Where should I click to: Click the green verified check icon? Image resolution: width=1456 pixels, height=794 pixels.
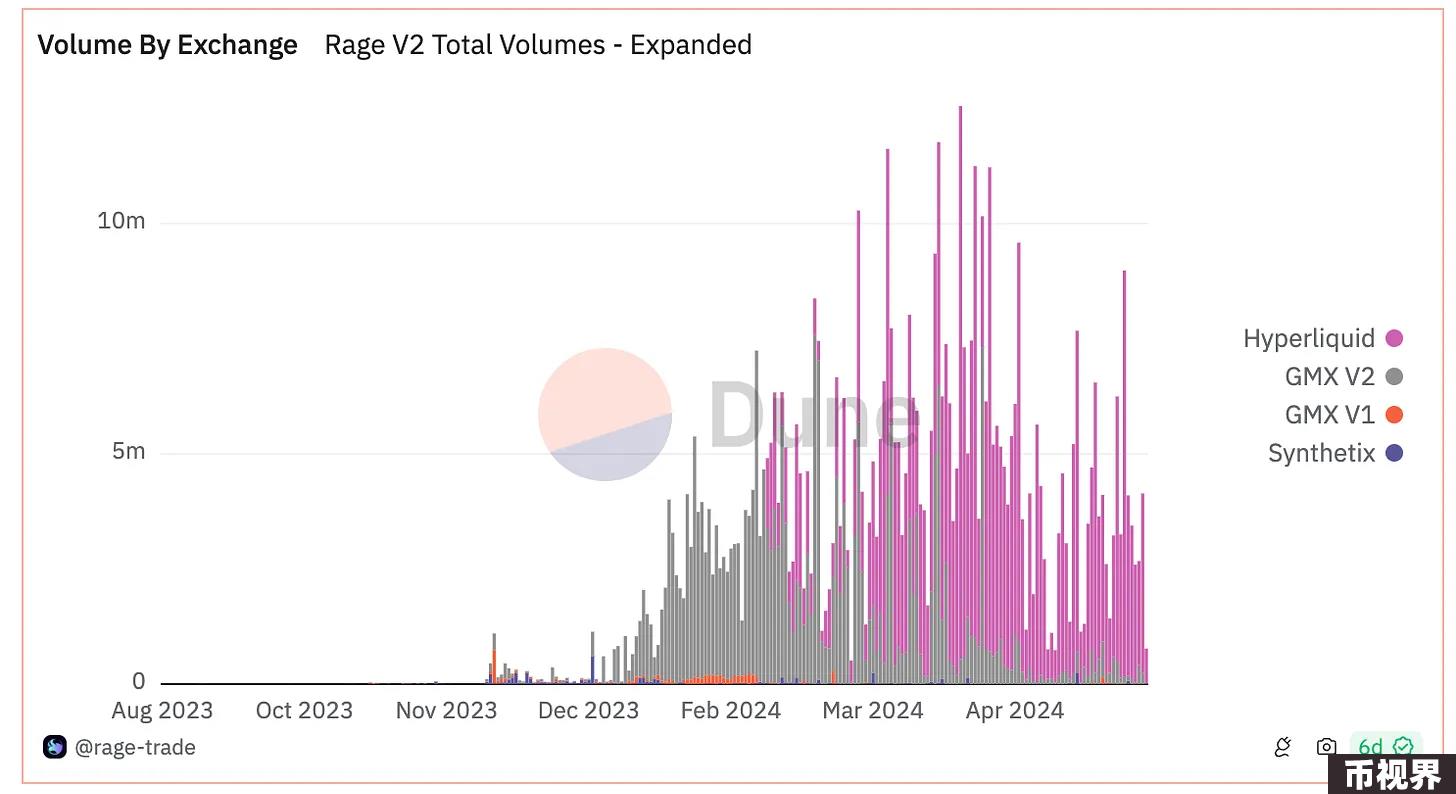[1404, 747]
